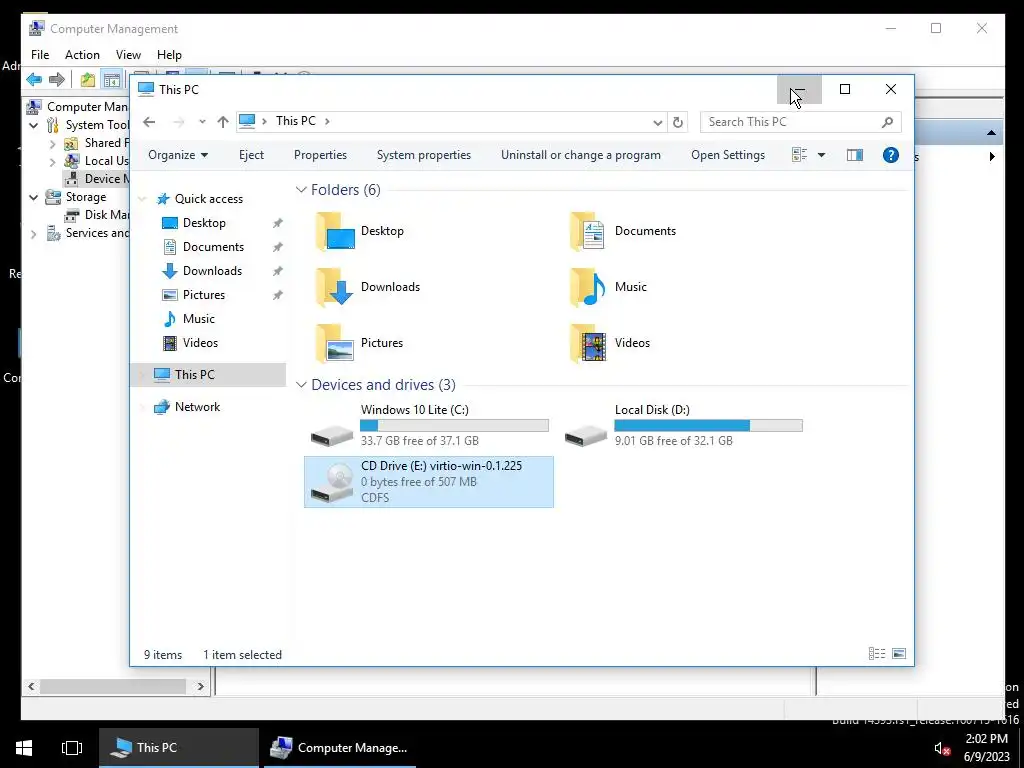1024x768 pixels.
Task: Click Eject in Explorer toolbar
Action: (251, 155)
